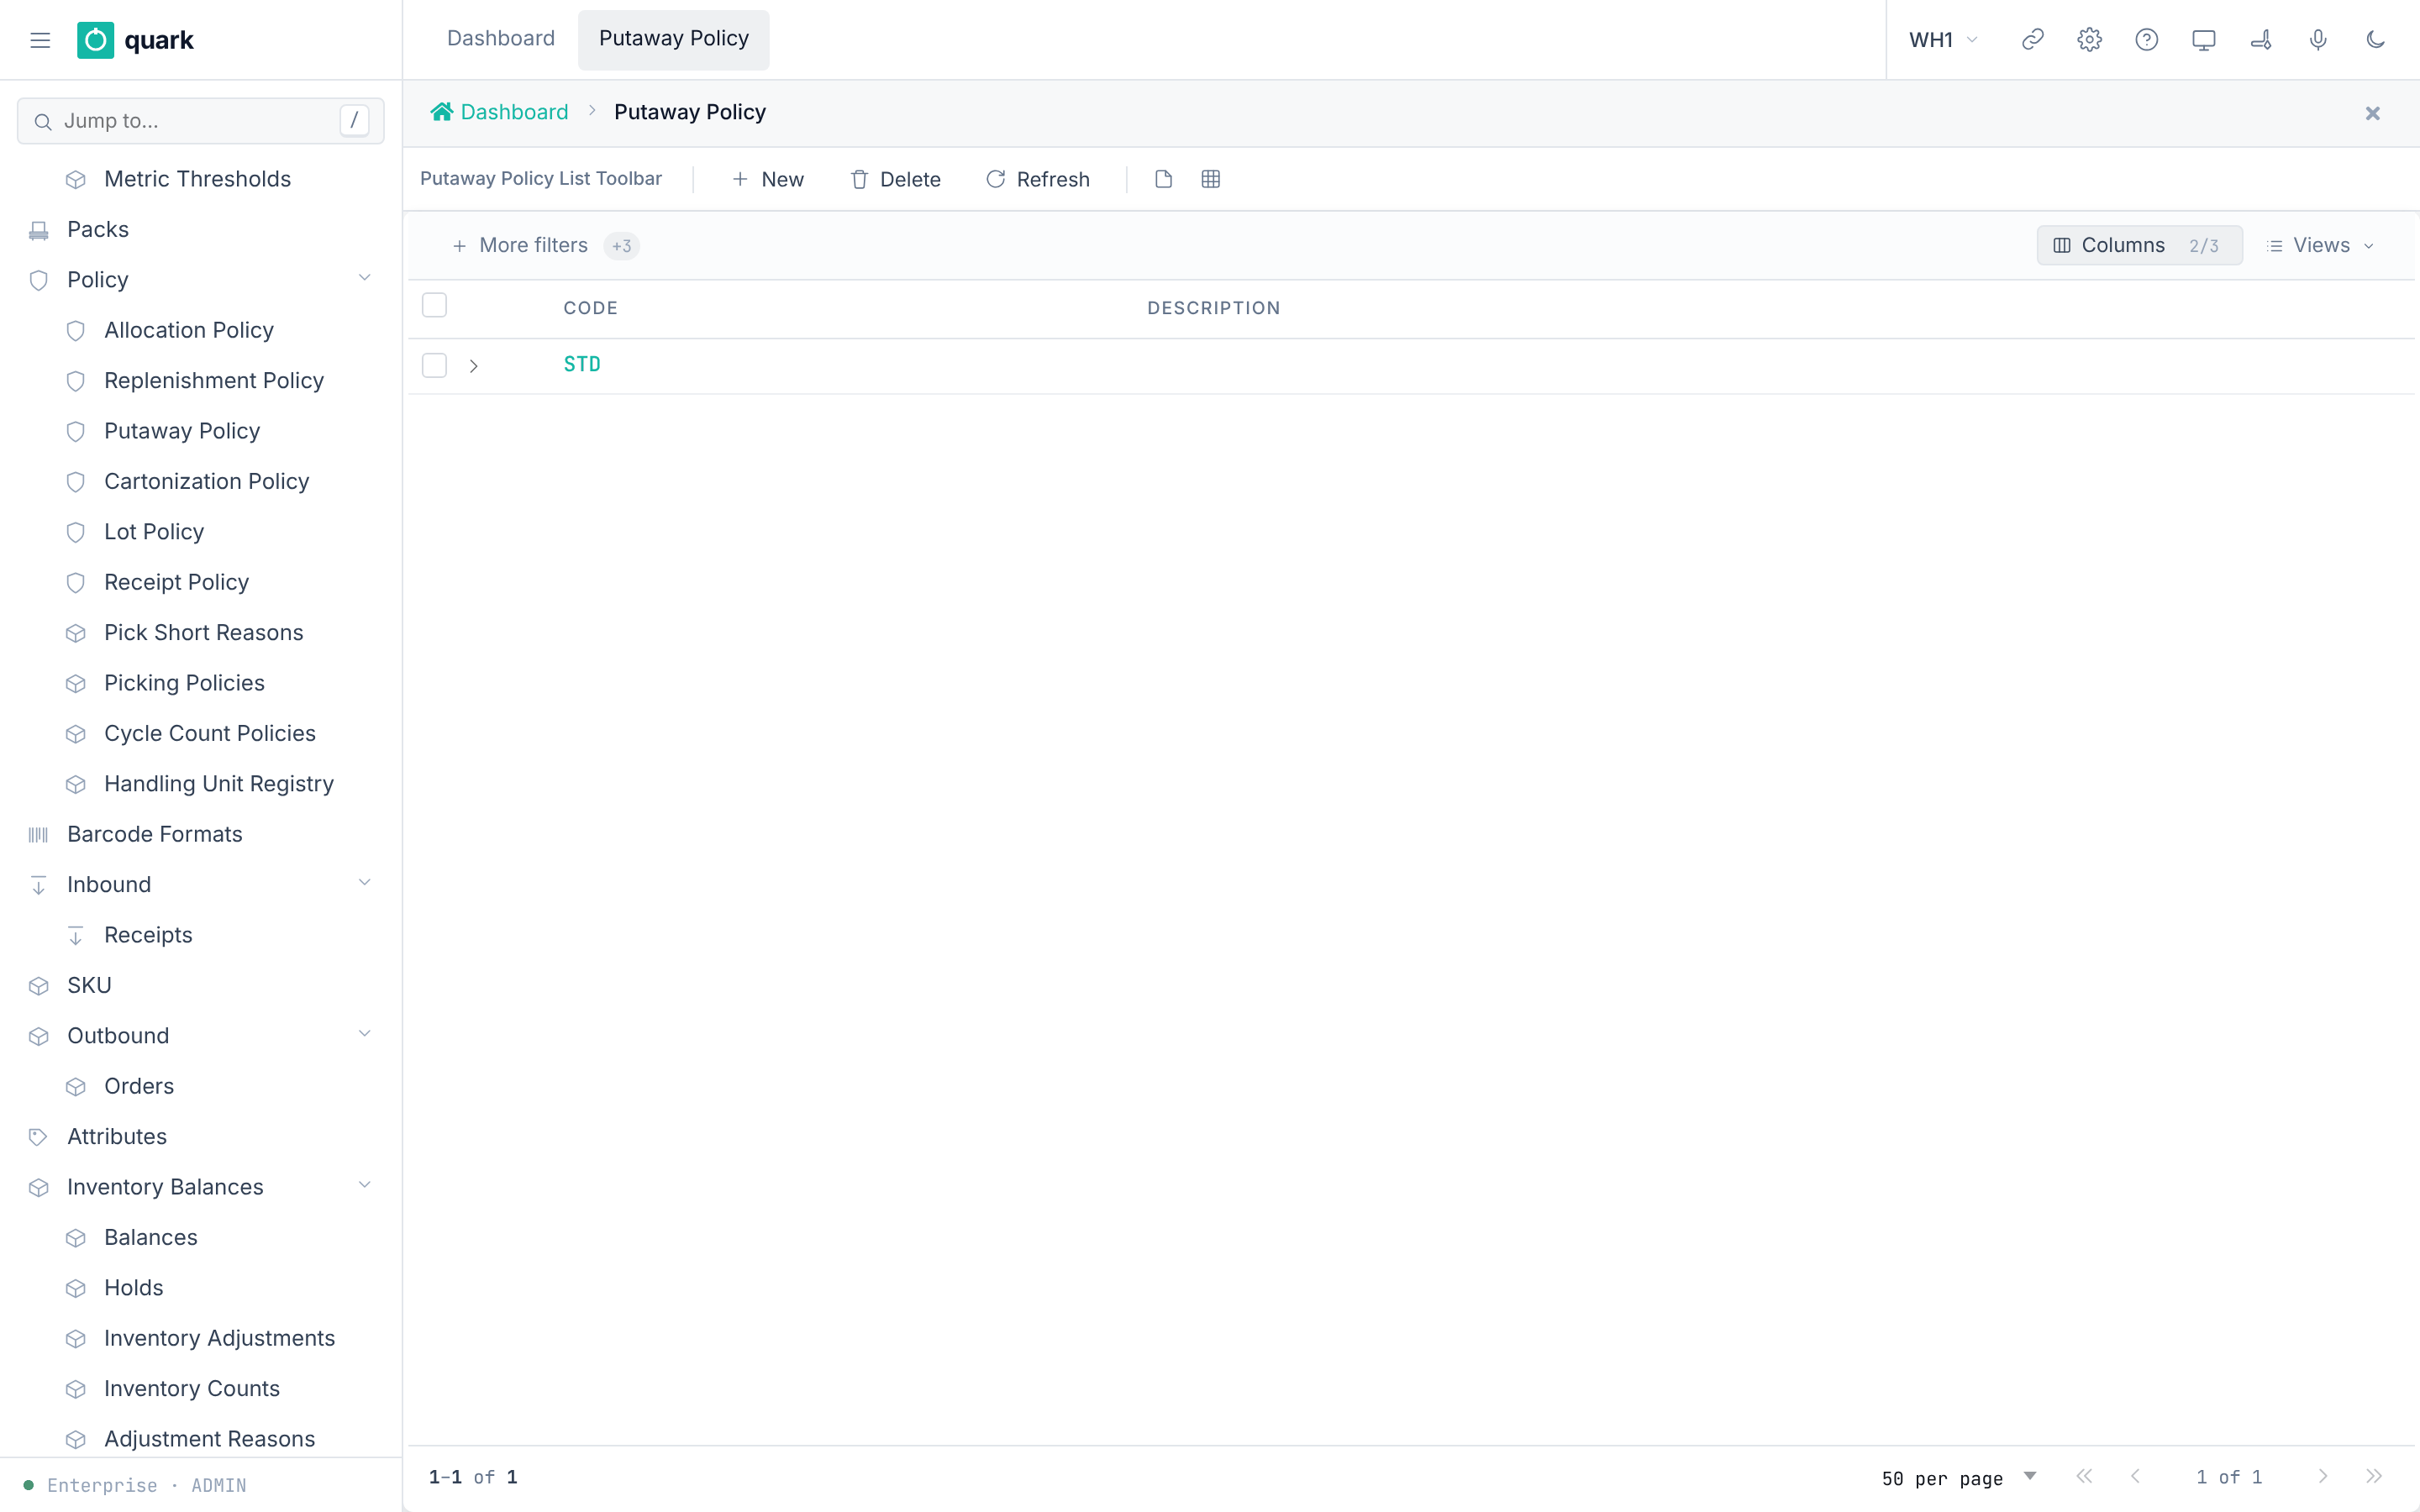Viewport: 2420px width, 1512px height.
Task: Click More filters button
Action: [544, 245]
